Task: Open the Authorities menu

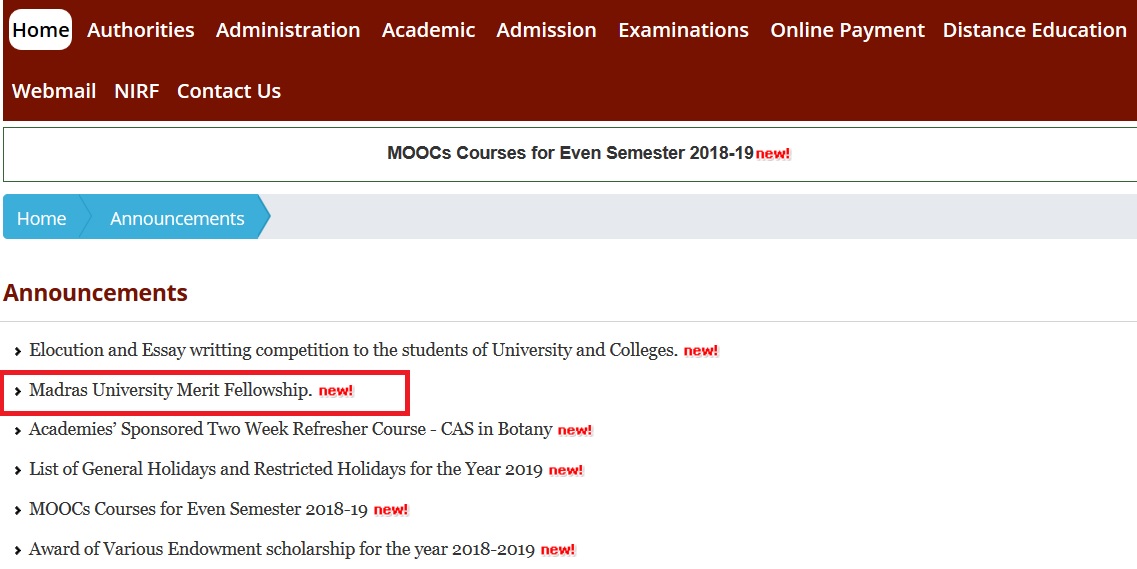Action: pyautogui.click(x=140, y=30)
